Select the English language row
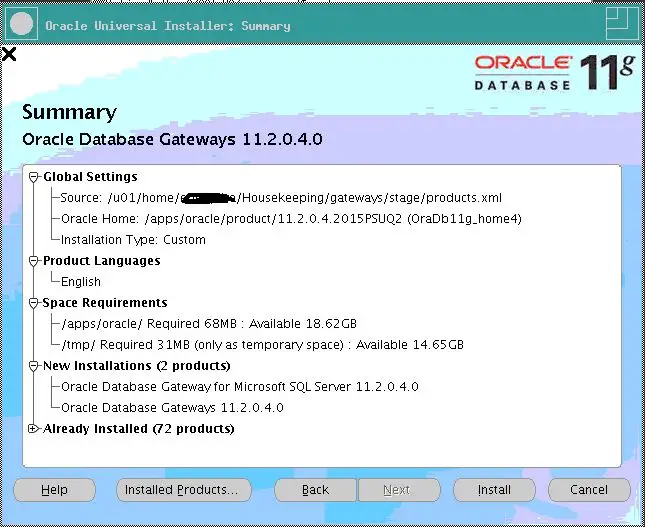Image resolution: width=645 pixels, height=527 pixels. (x=81, y=282)
